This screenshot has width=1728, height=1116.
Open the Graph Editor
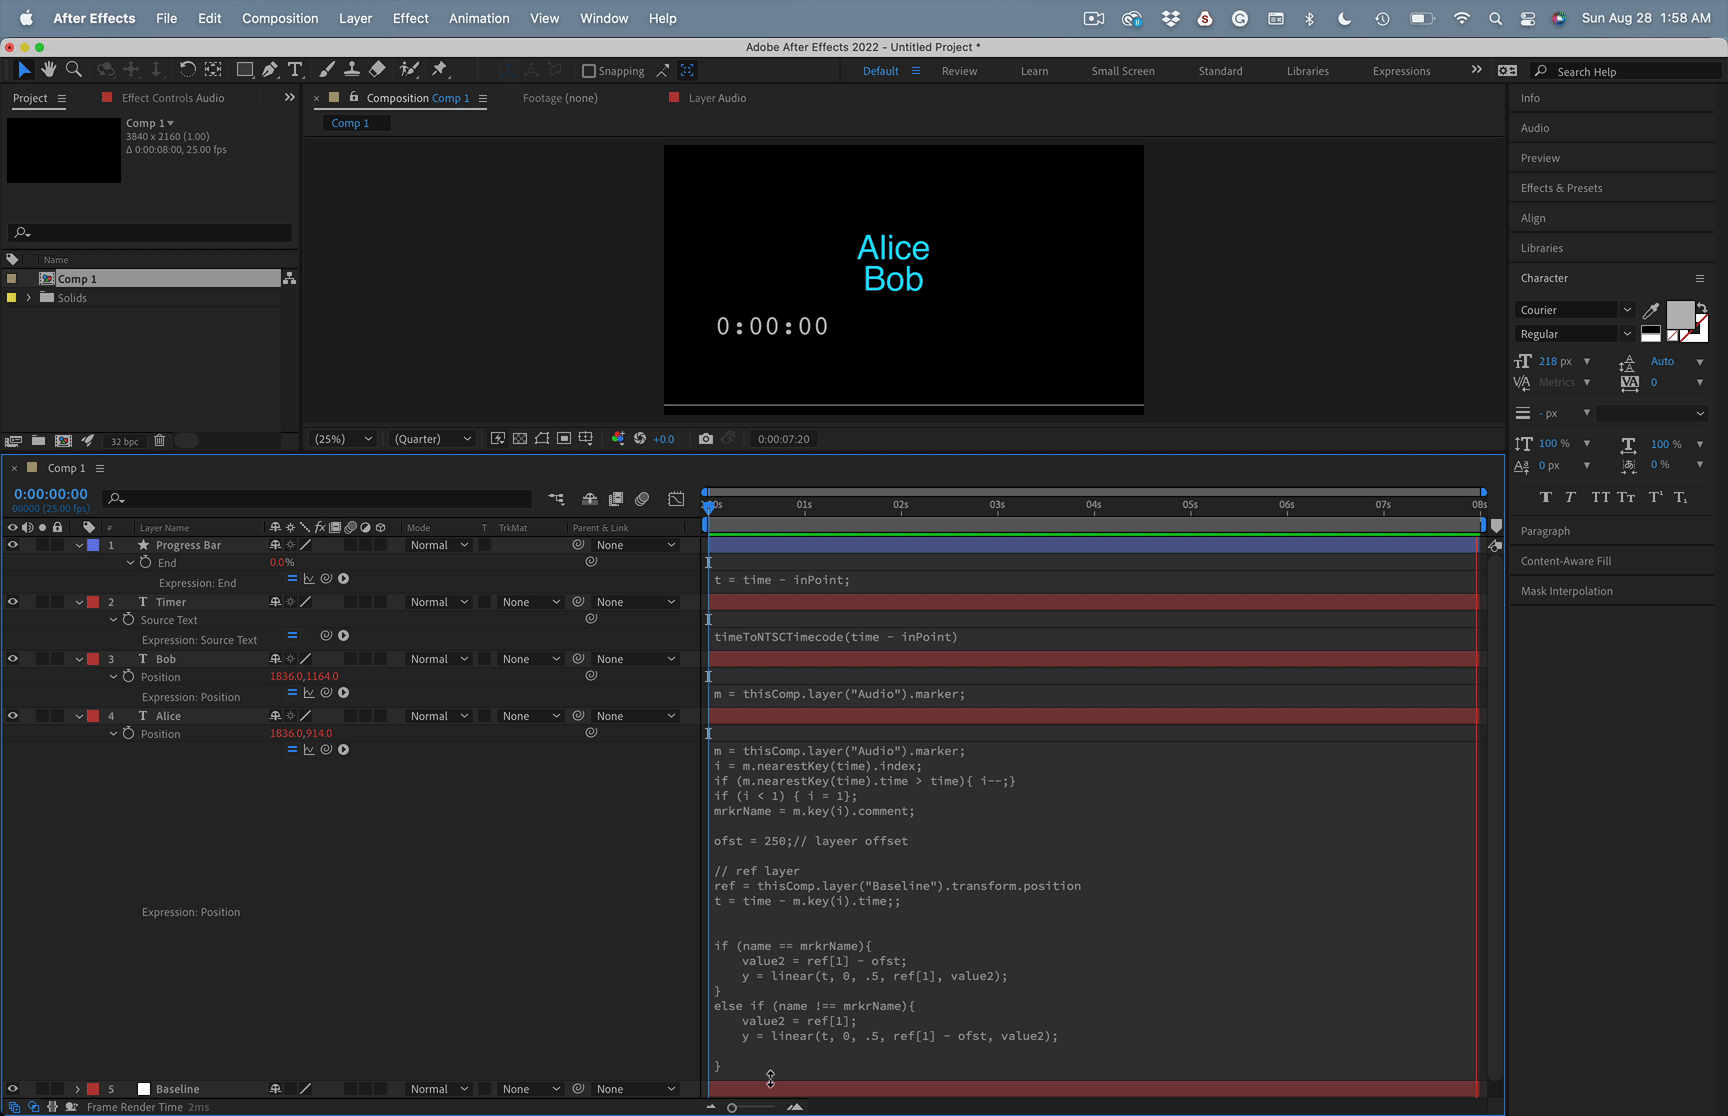pyautogui.click(x=677, y=498)
